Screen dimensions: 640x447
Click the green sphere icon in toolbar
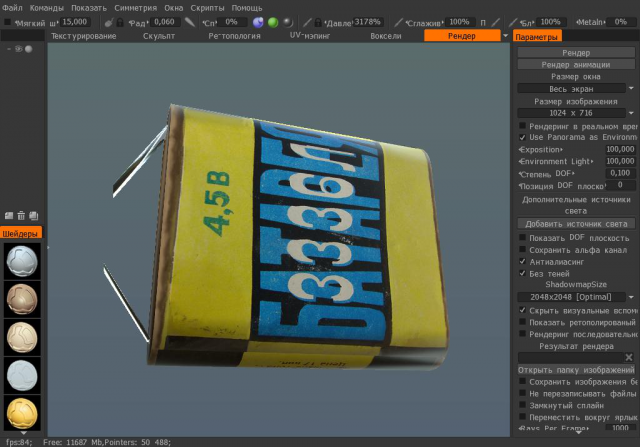pos(273,22)
